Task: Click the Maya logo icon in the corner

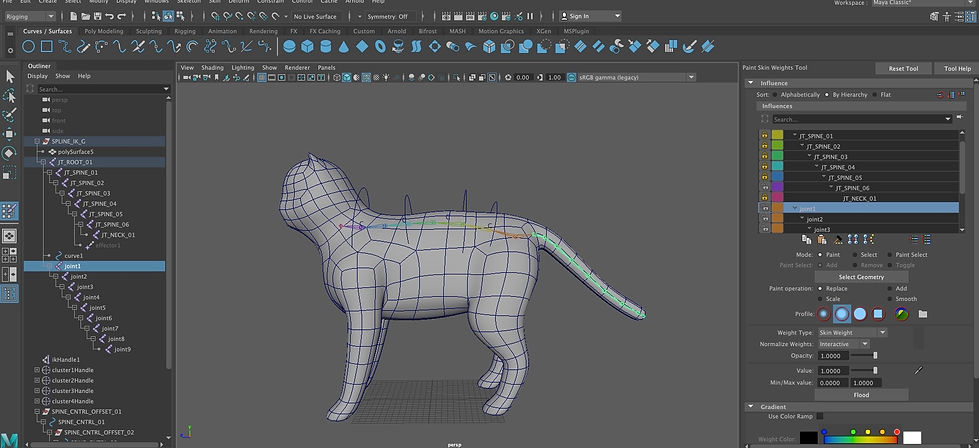Action: pyautogui.click(x=9, y=439)
